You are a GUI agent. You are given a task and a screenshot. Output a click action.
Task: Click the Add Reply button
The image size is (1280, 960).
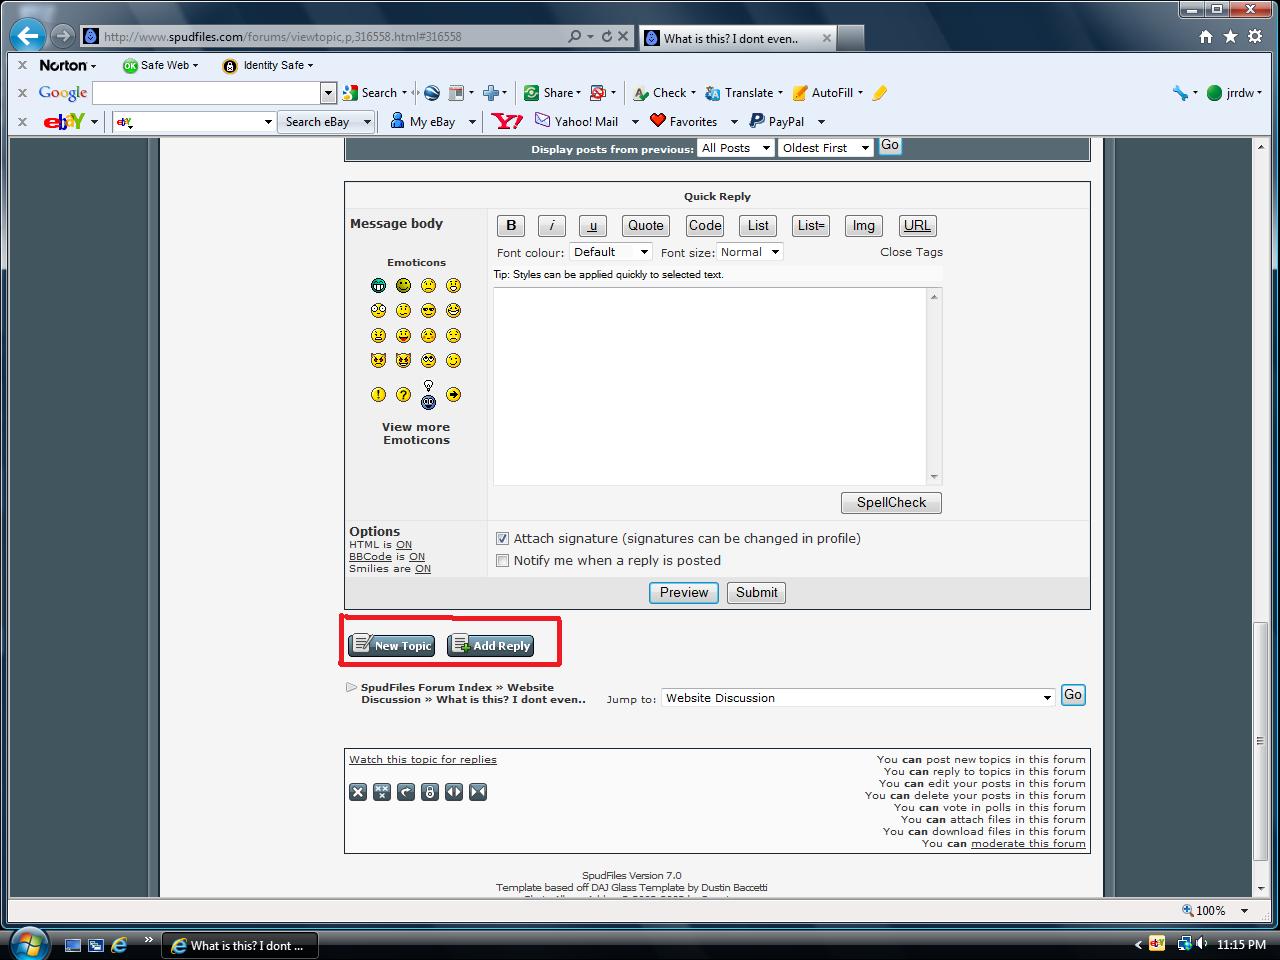490,646
